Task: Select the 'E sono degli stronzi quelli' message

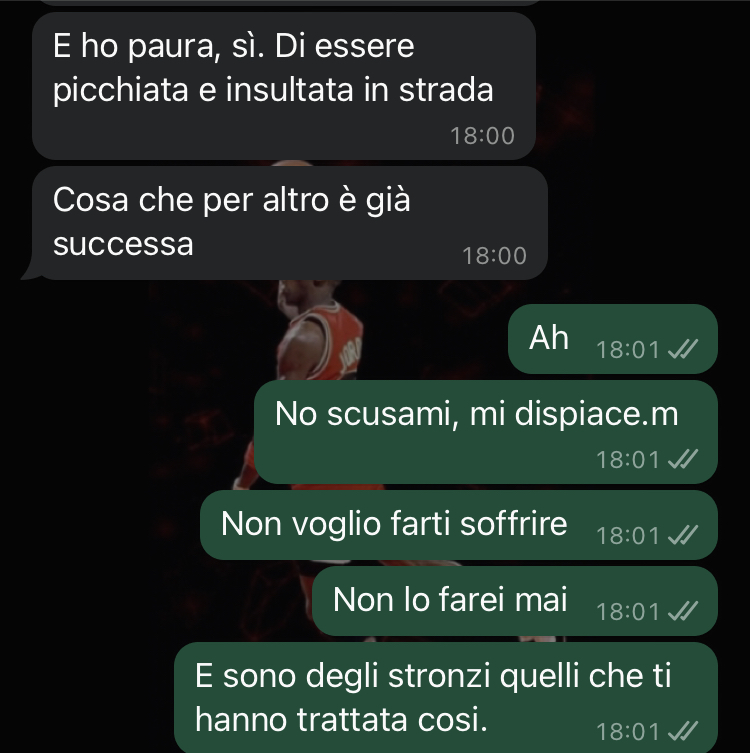Action: [446, 697]
